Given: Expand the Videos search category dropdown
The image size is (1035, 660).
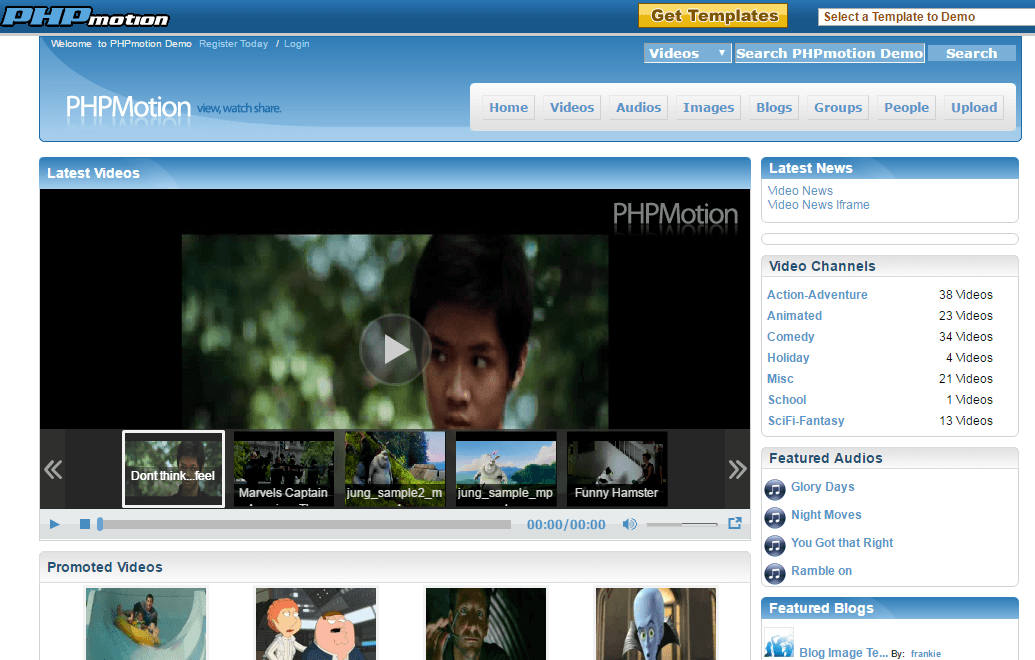Looking at the screenshot, I should click(687, 53).
